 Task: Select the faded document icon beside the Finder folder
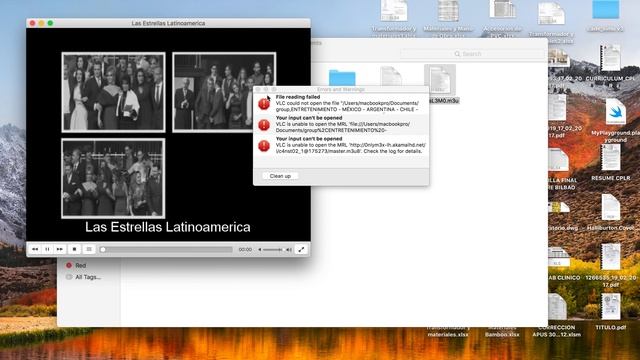[x=391, y=77]
